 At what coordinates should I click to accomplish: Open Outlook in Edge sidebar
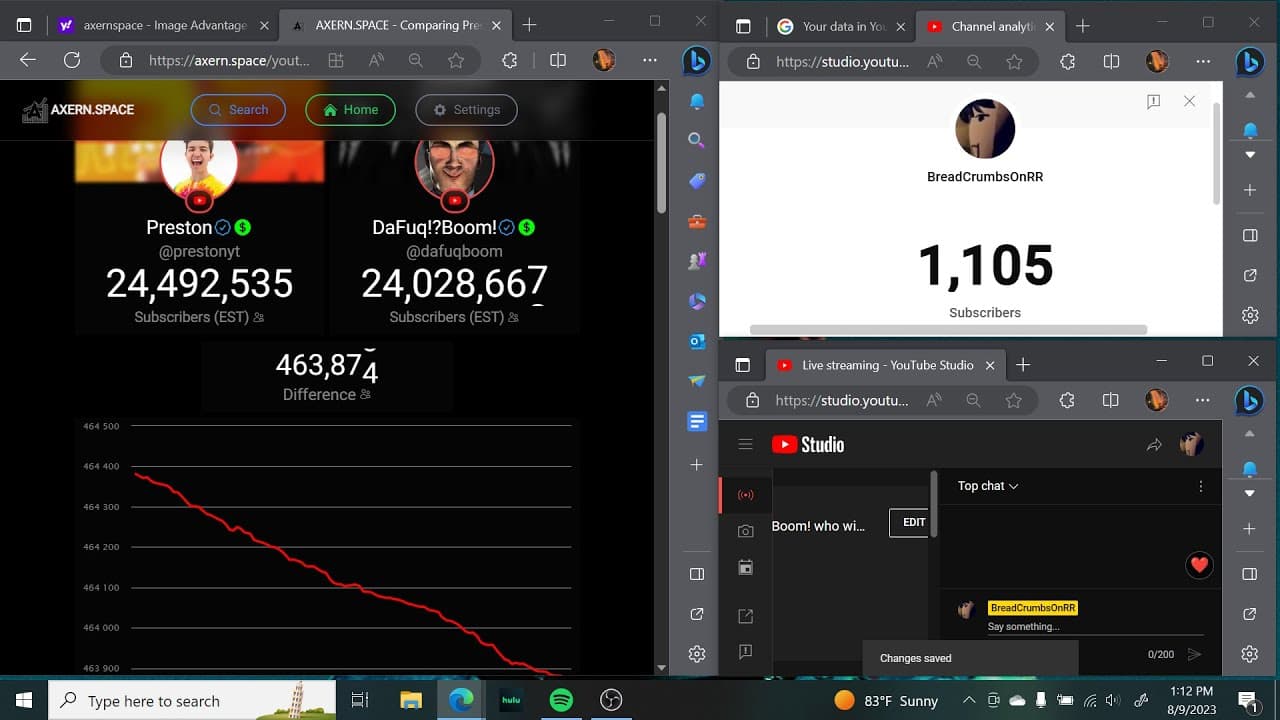click(697, 341)
